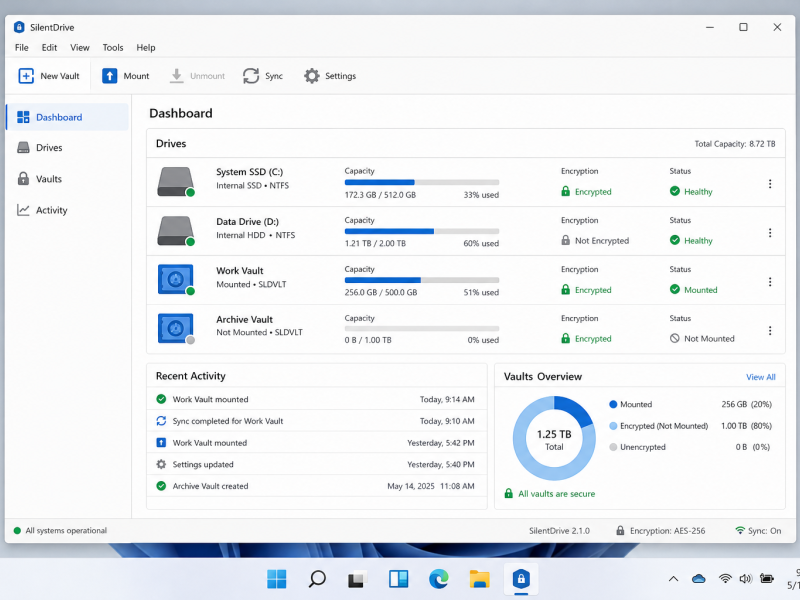Screen dimensions: 800x600
Task: Click the Not Mounted prohibited icon
Action: click(x=674, y=338)
